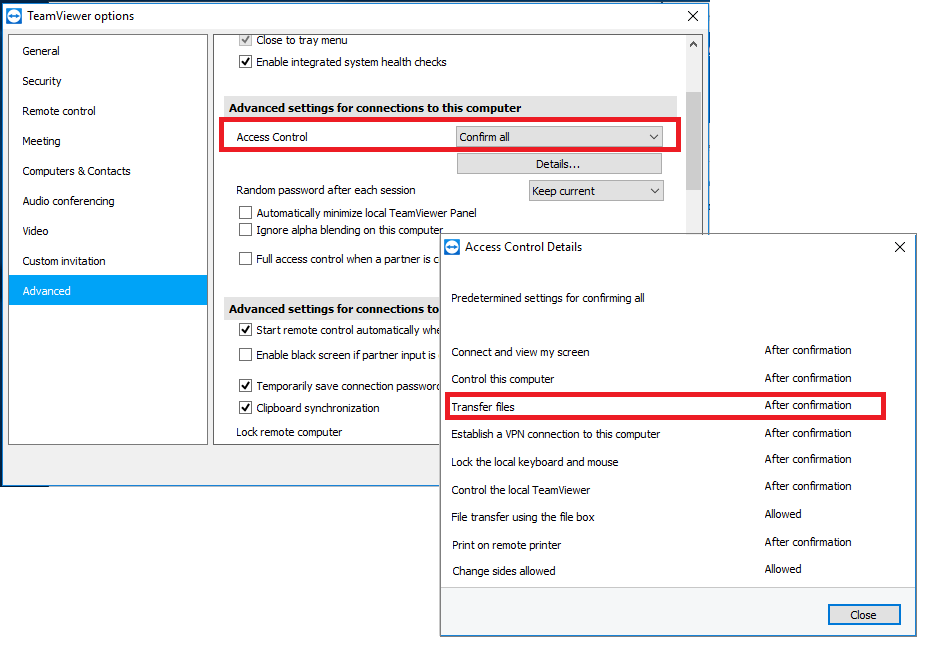The image size is (928, 646).
Task: Click Connect and view my screen row
Action: coord(651,351)
